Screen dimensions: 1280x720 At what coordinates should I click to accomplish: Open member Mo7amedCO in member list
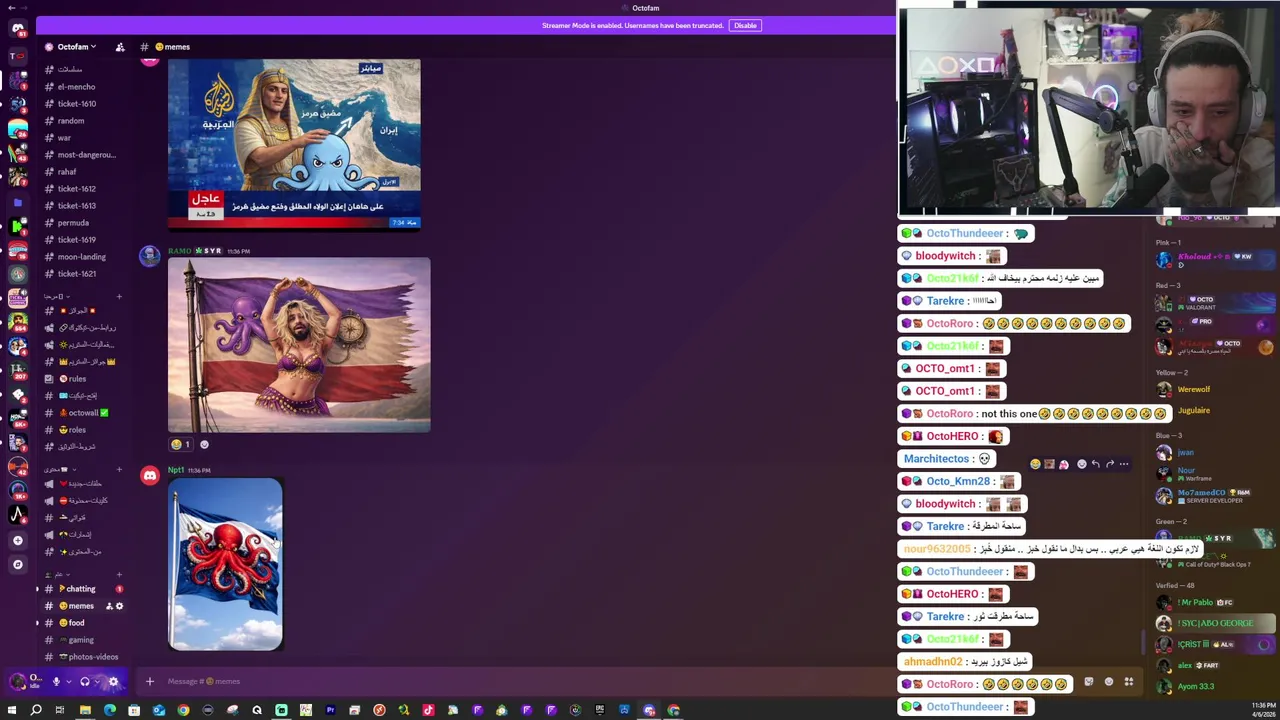[1216, 495]
